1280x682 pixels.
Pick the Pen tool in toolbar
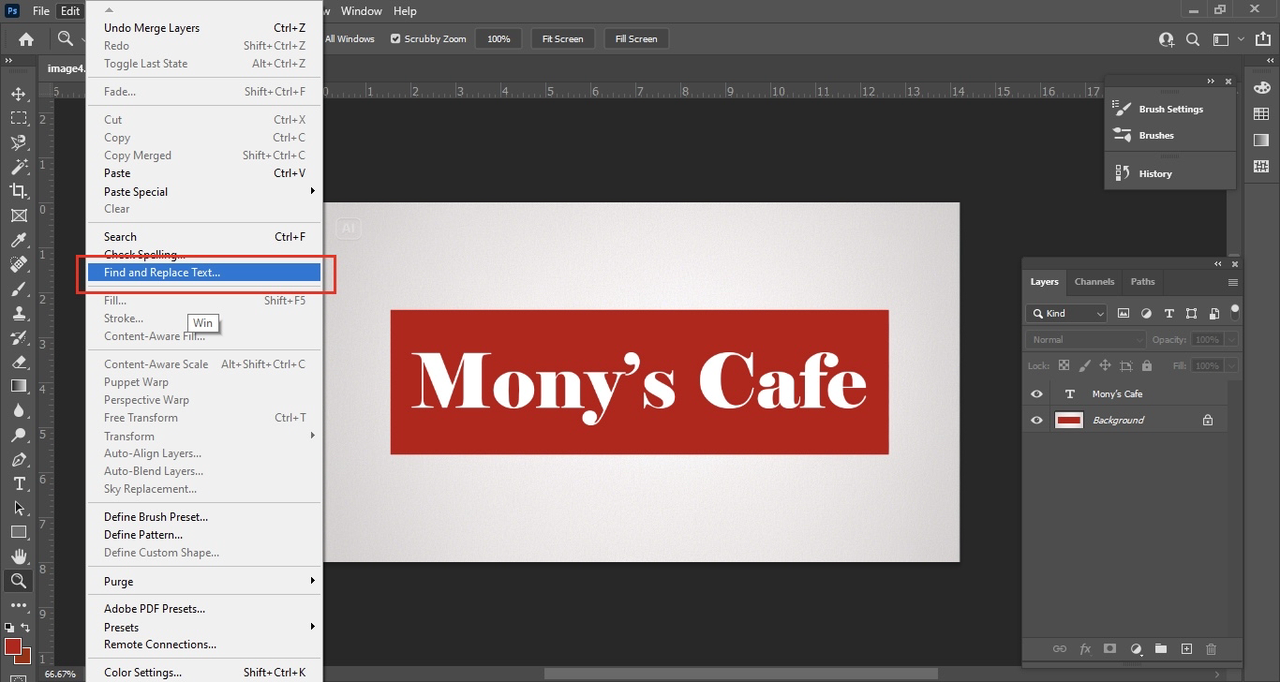click(x=19, y=459)
